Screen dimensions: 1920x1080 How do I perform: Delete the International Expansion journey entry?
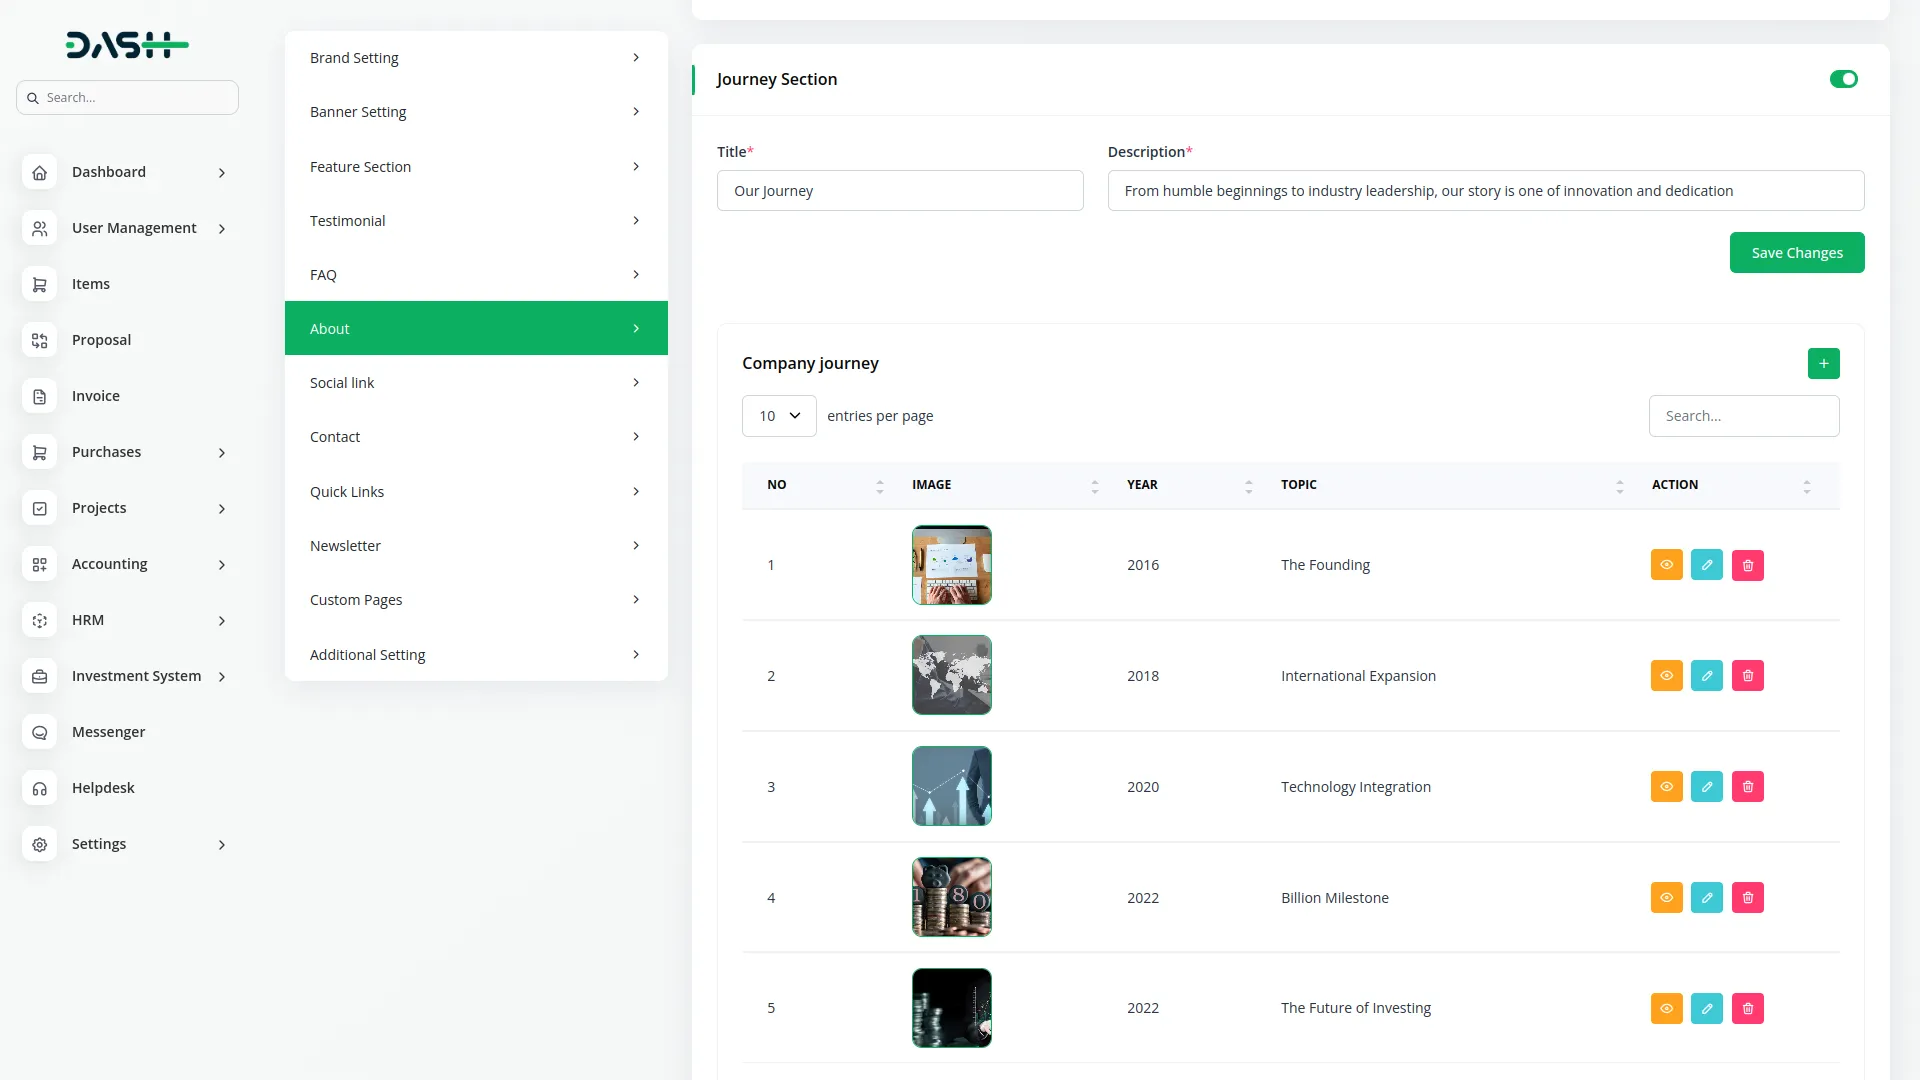pyautogui.click(x=1747, y=676)
